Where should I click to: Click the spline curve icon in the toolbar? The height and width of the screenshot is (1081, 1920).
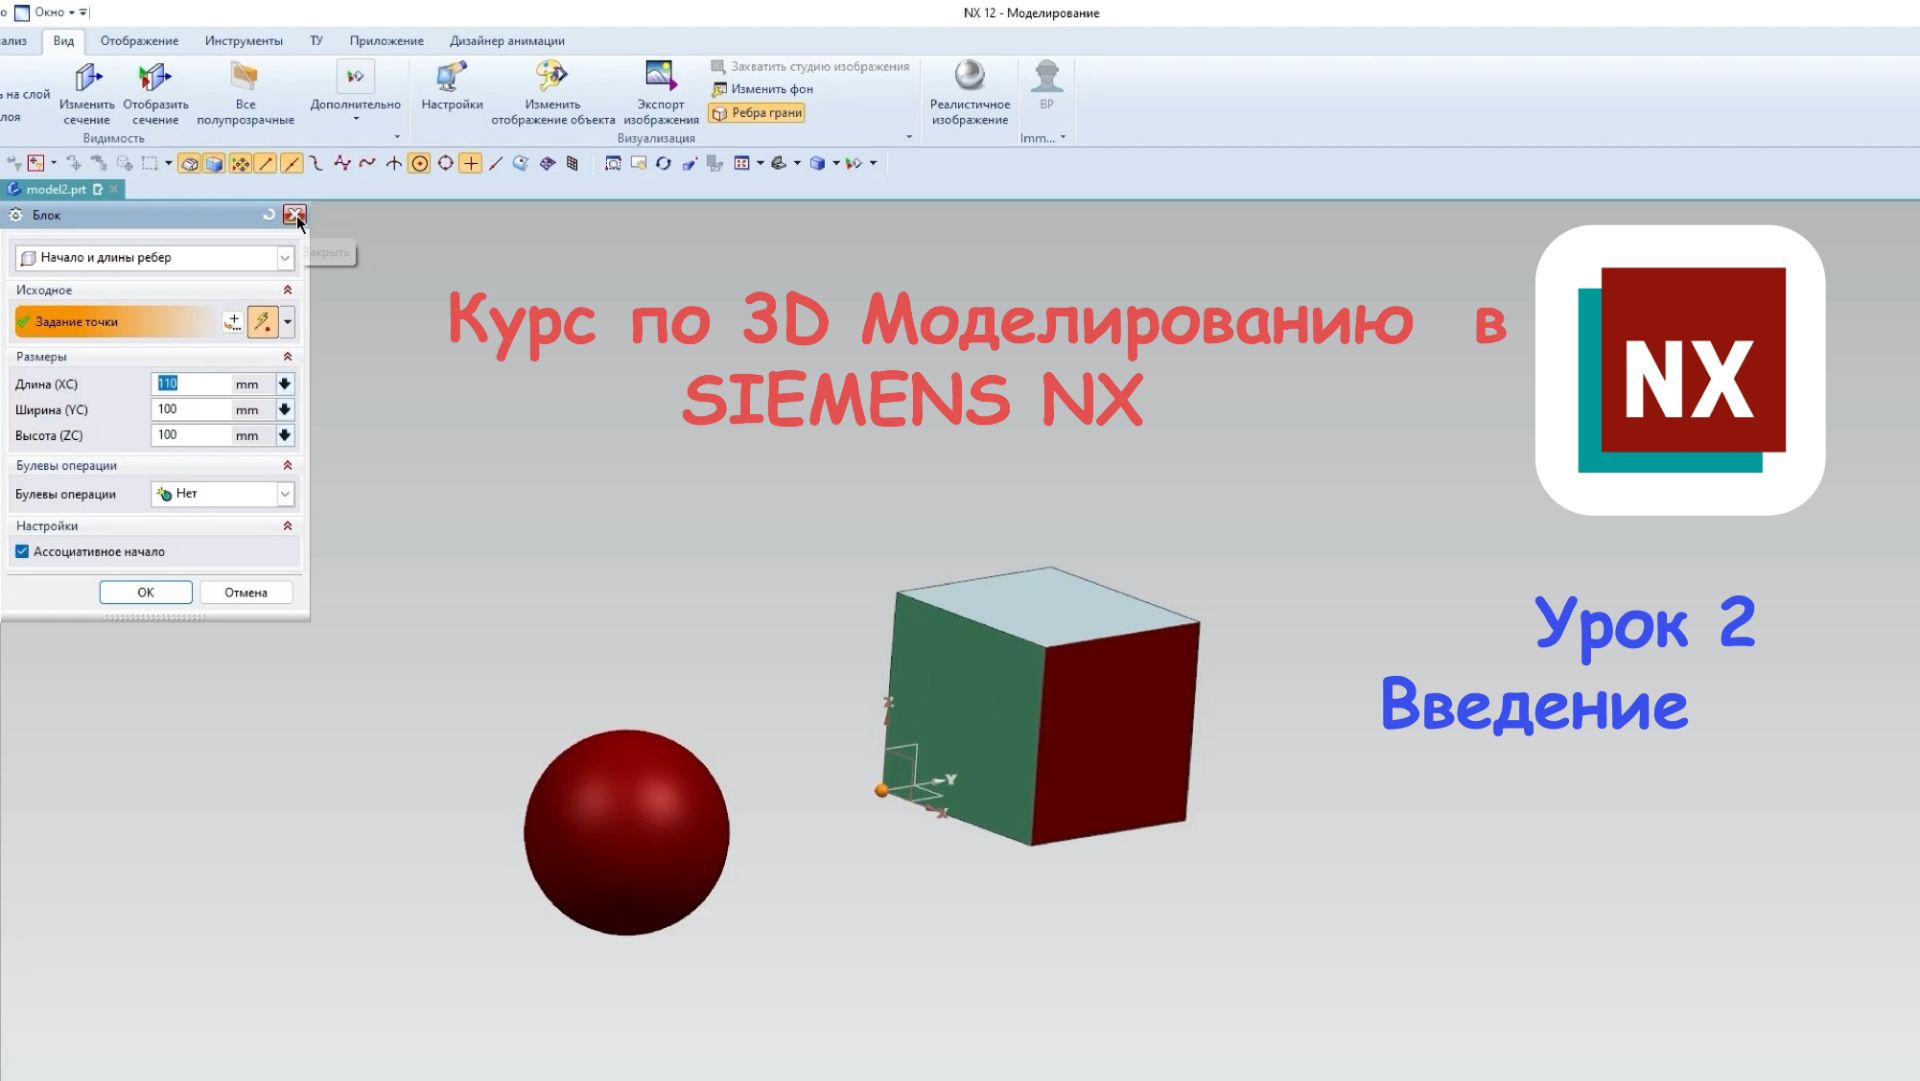[368, 163]
